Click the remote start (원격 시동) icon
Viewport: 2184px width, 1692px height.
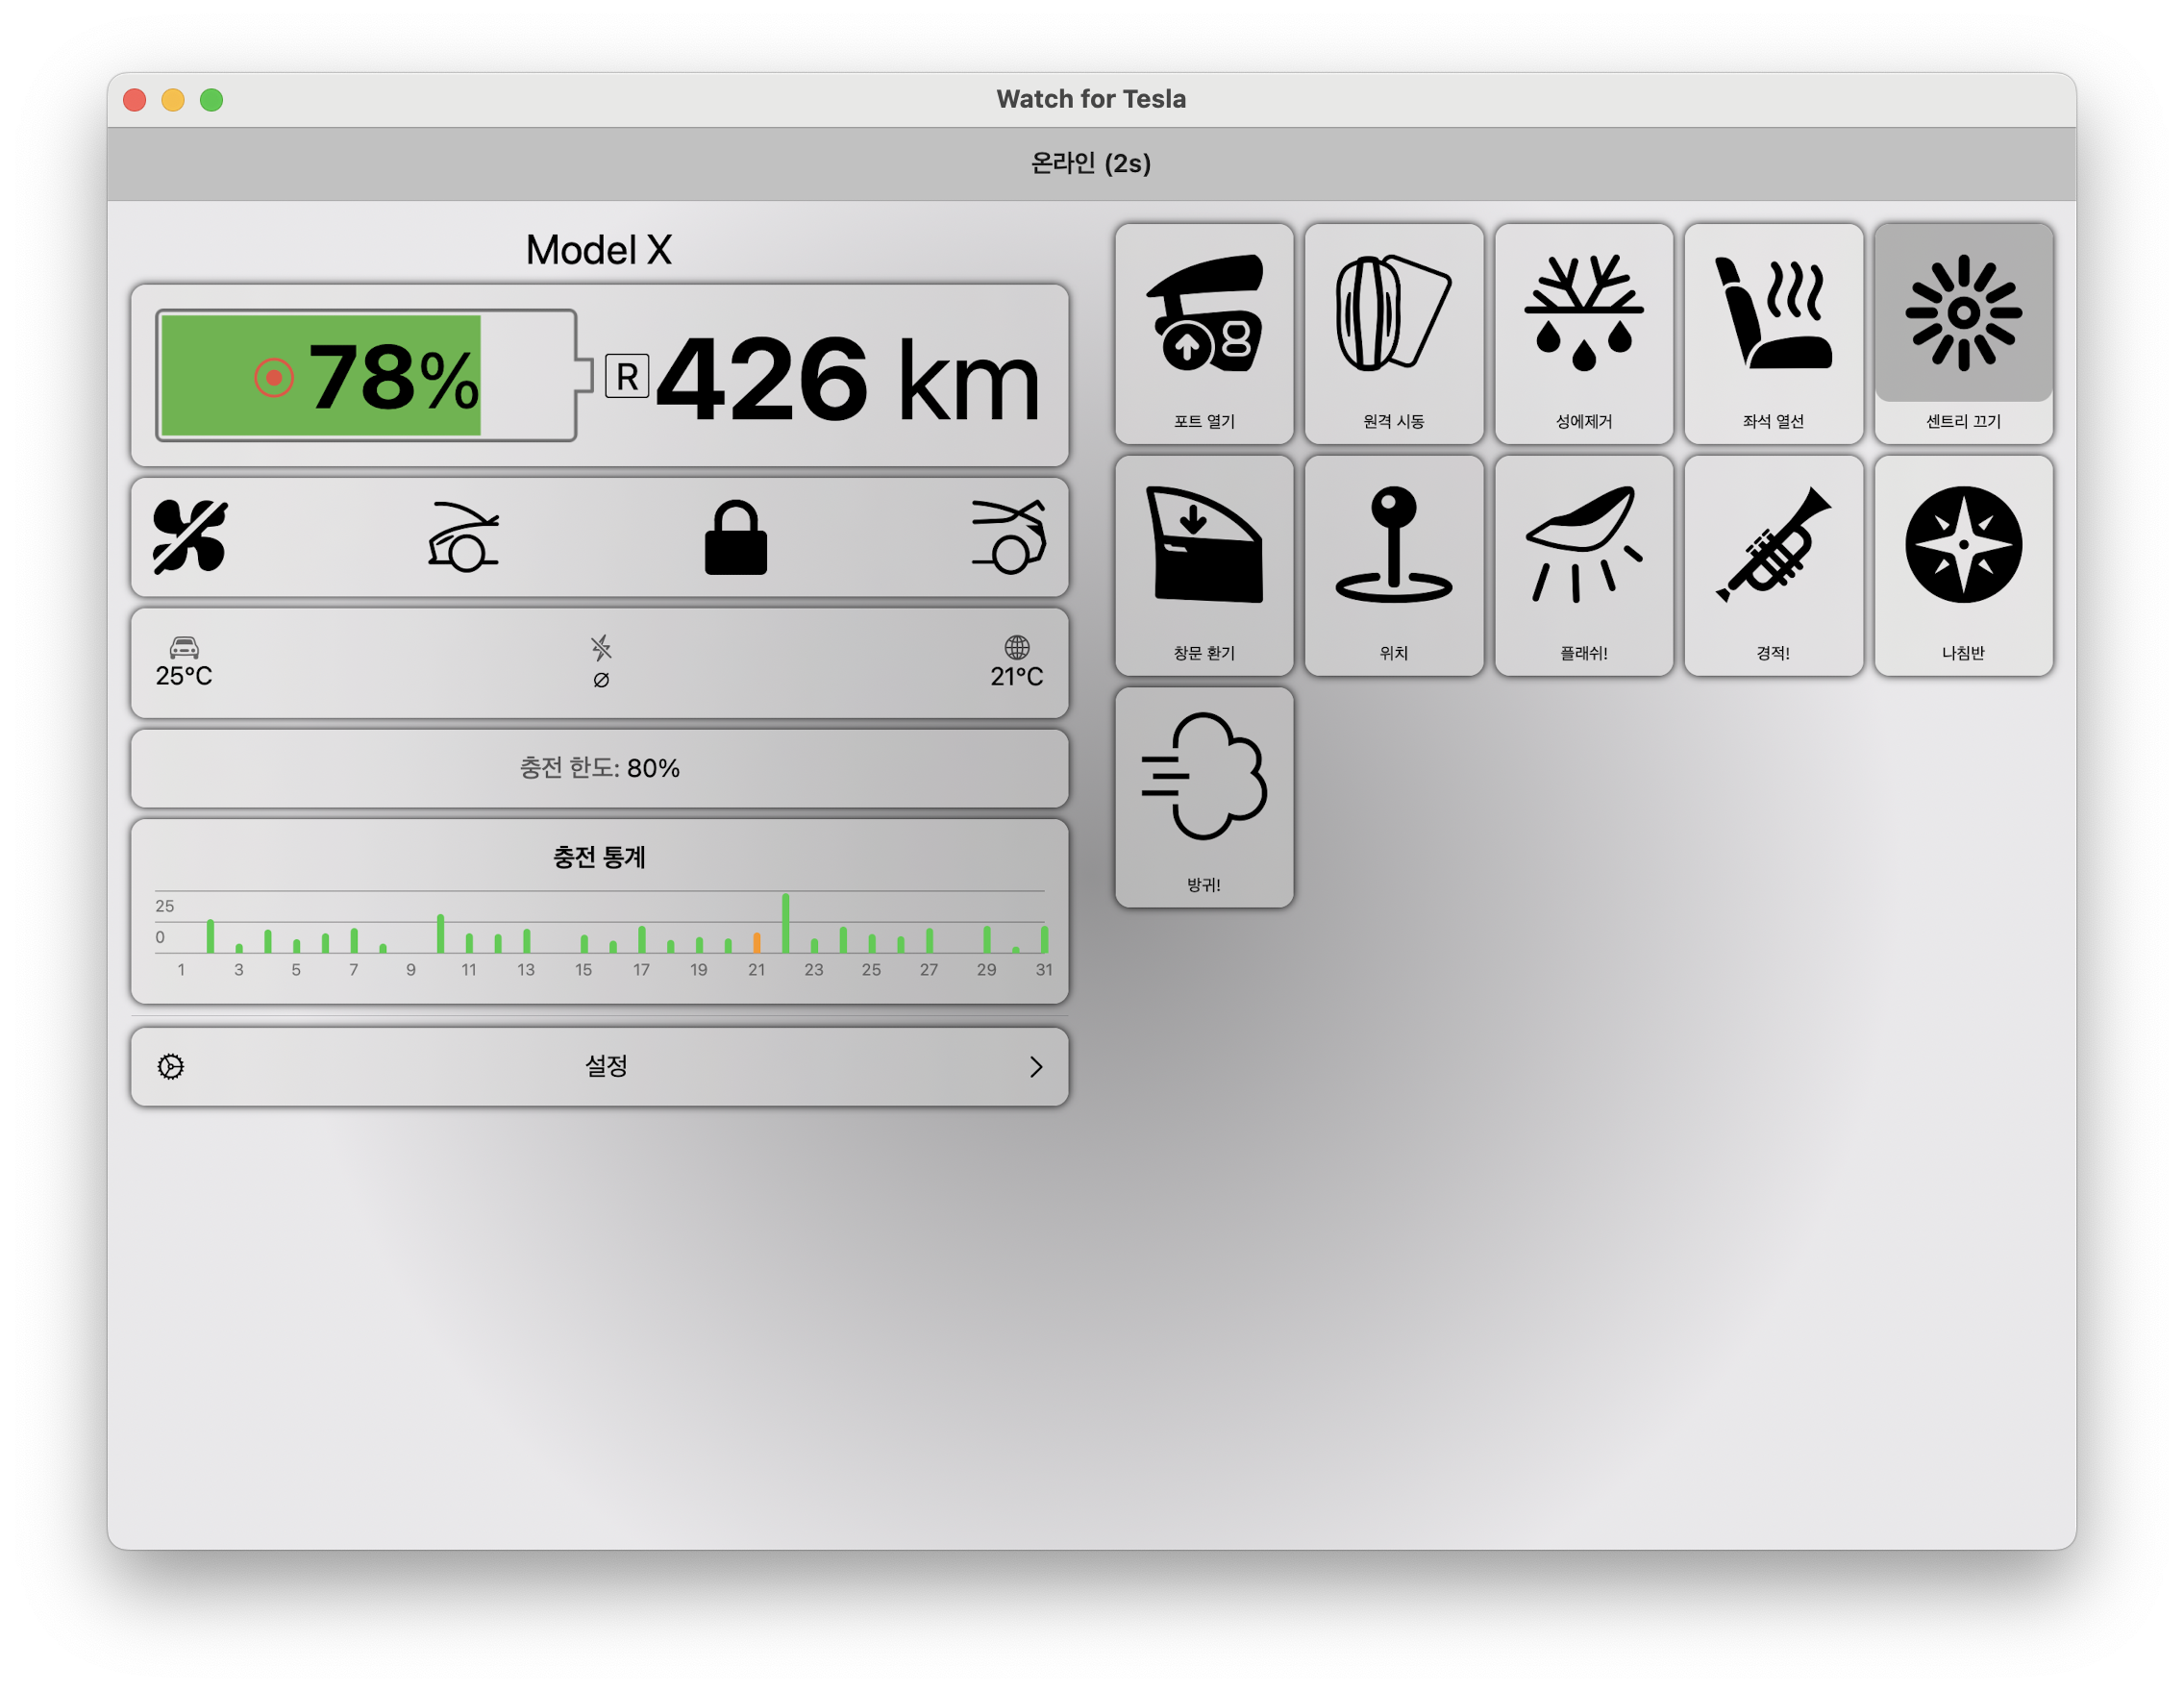(1393, 333)
